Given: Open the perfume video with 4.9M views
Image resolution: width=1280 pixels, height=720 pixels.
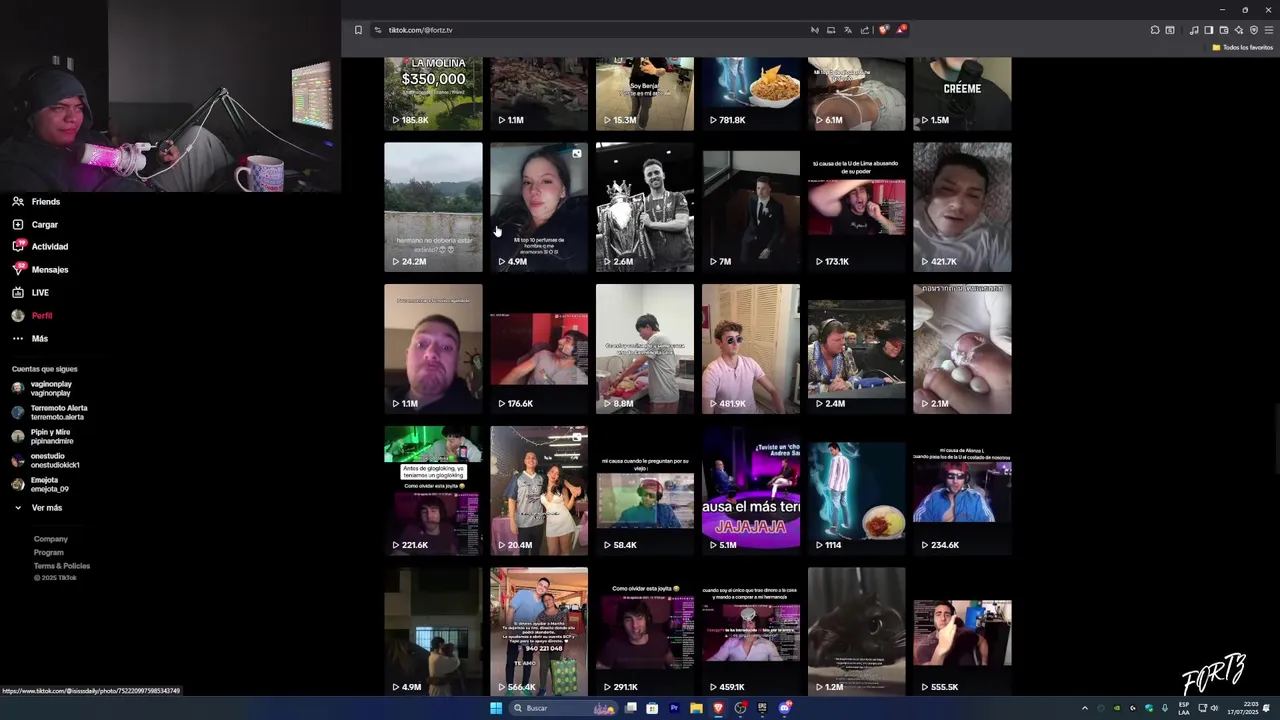Looking at the screenshot, I should point(539,207).
